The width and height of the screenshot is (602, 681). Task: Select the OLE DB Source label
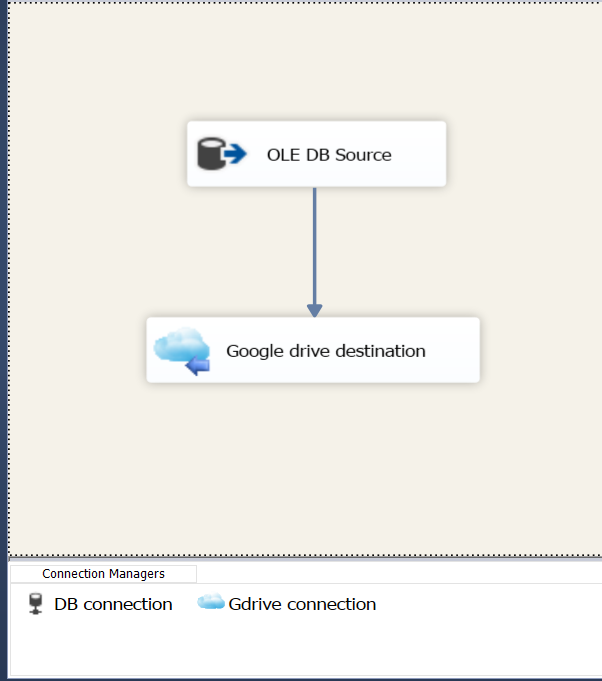329,155
